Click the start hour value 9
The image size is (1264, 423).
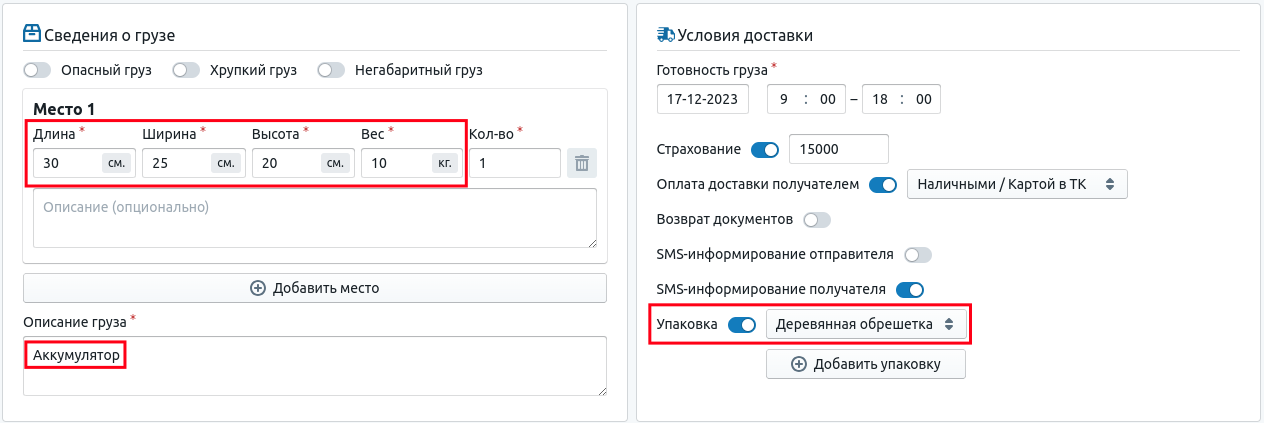(x=785, y=99)
